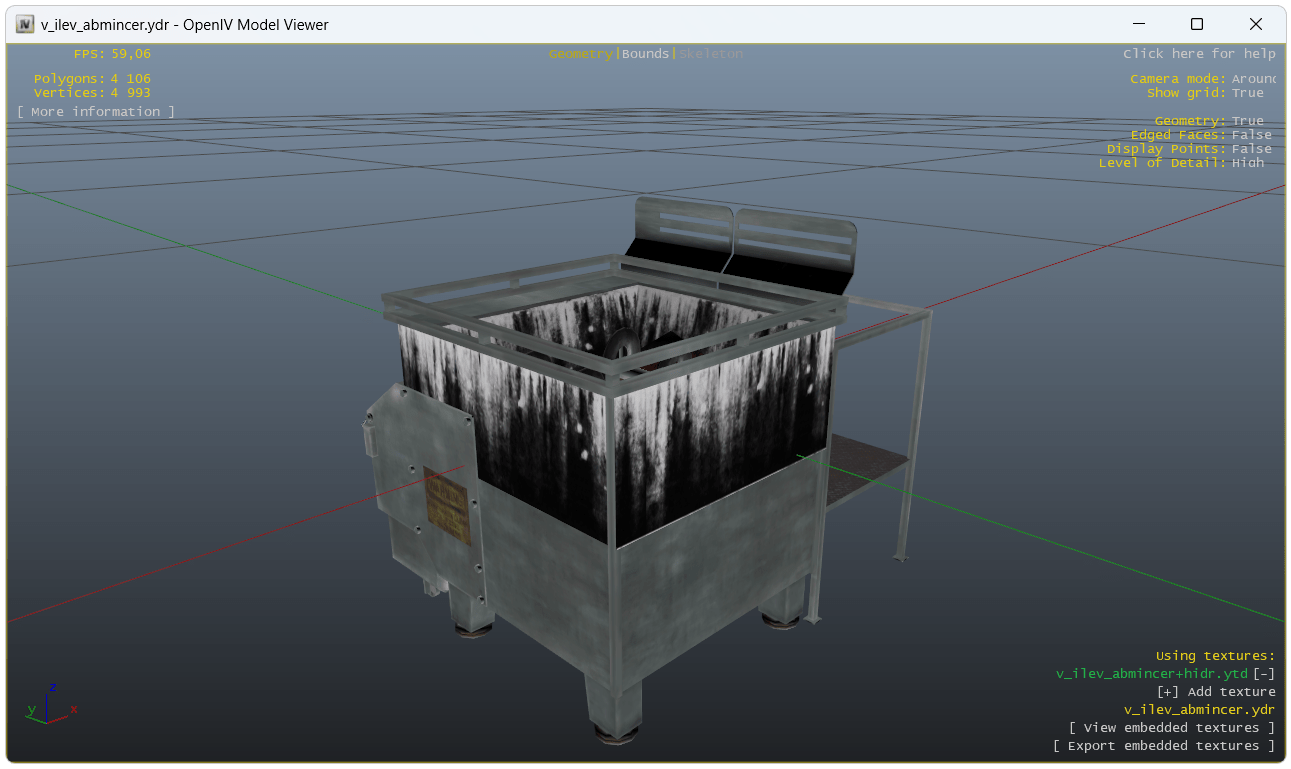Viewport: 1291px width, 769px height.
Task: Click the 'Using textures:' heading
Action: pyautogui.click(x=1216, y=656)
